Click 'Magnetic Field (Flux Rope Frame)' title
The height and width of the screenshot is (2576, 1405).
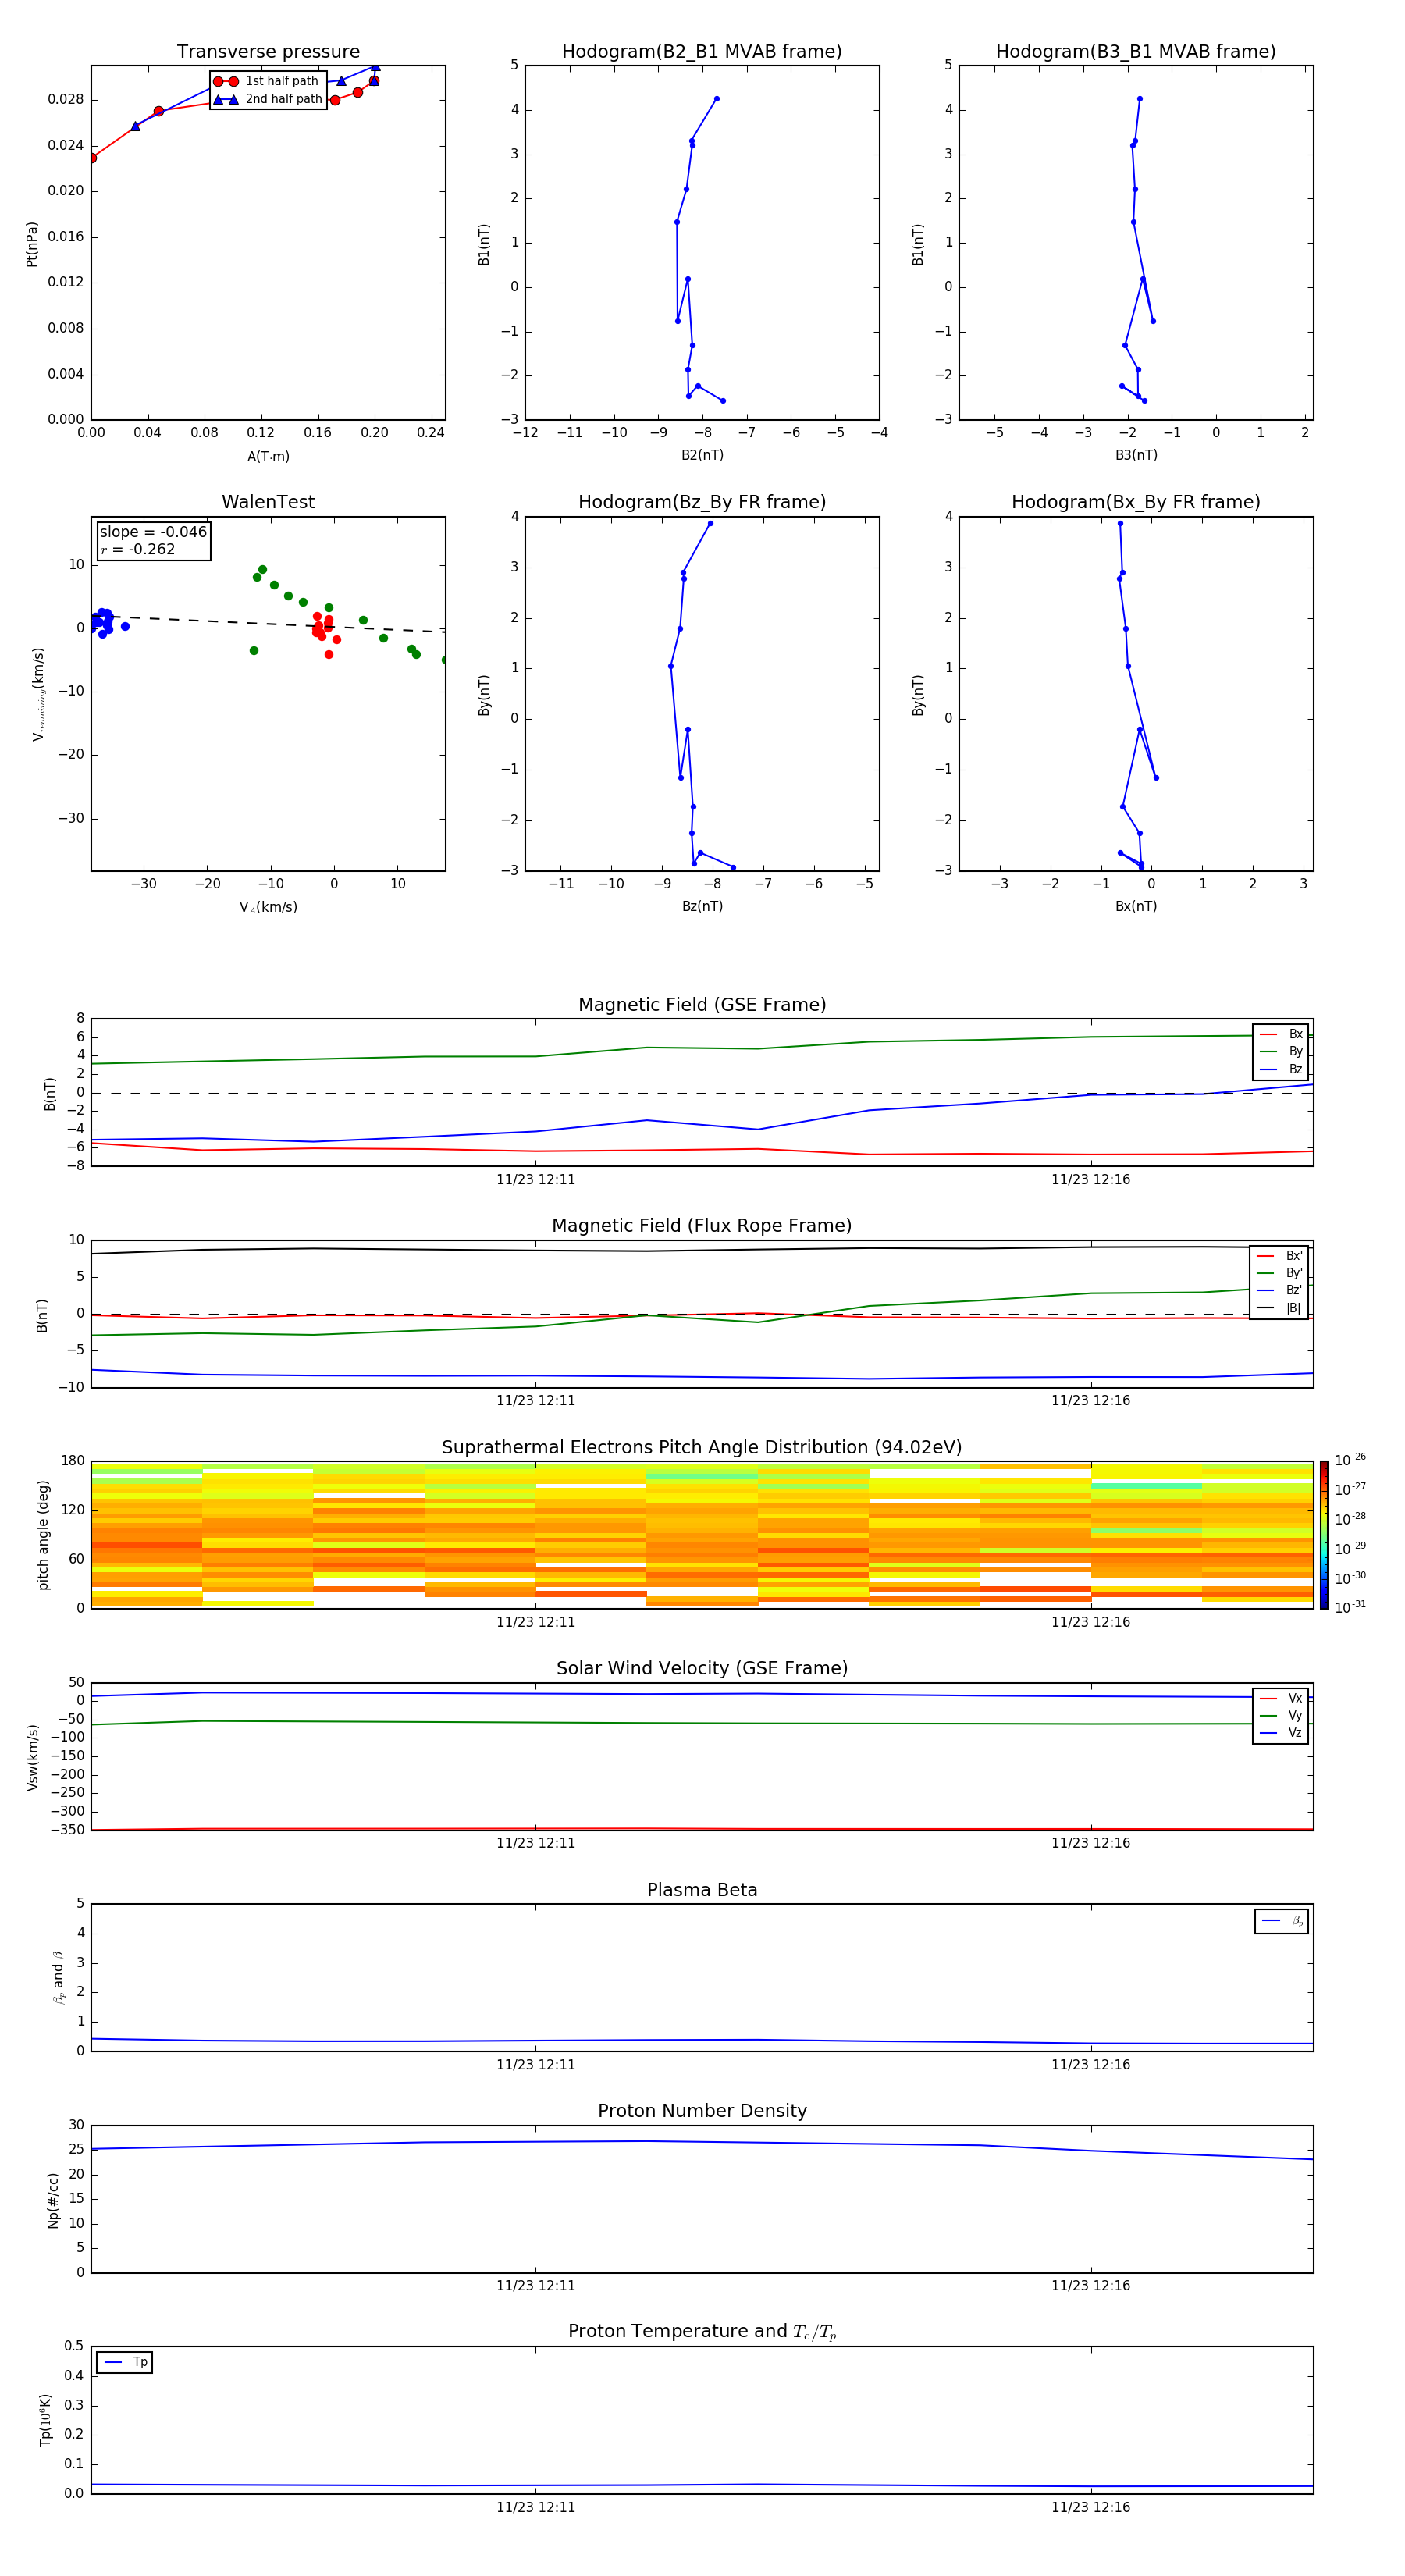coord(702,1226)
